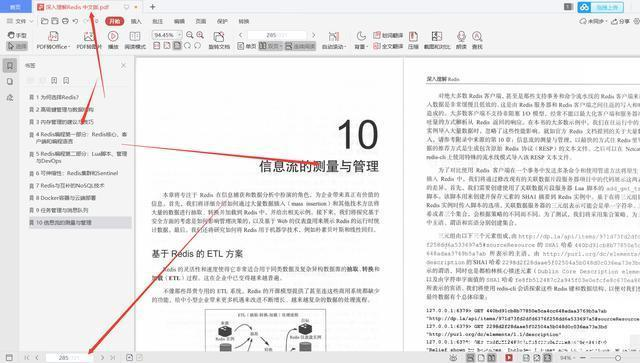Open the 编辑 ribbon tab
This screenshot has width=640, height=363.
179,21
